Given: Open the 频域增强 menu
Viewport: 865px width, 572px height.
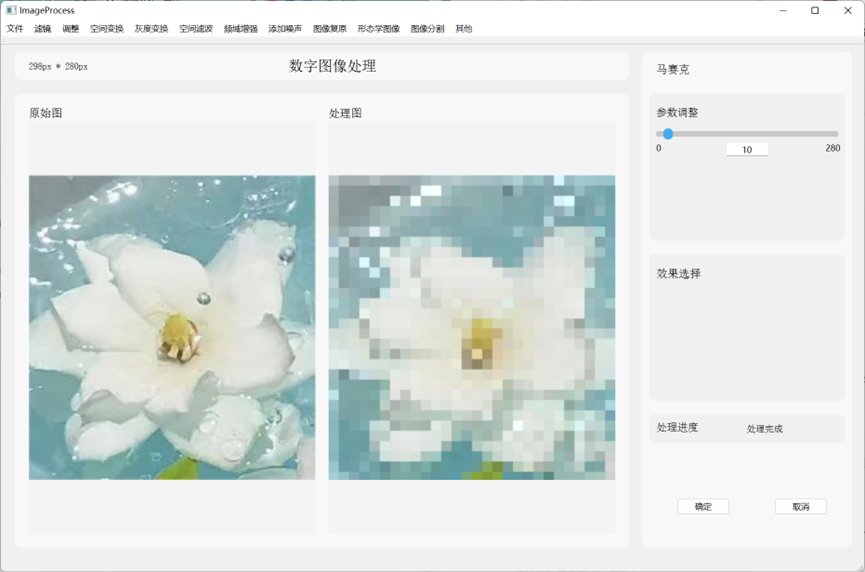Looking at the screenshot, I should (x=241, y=29).
